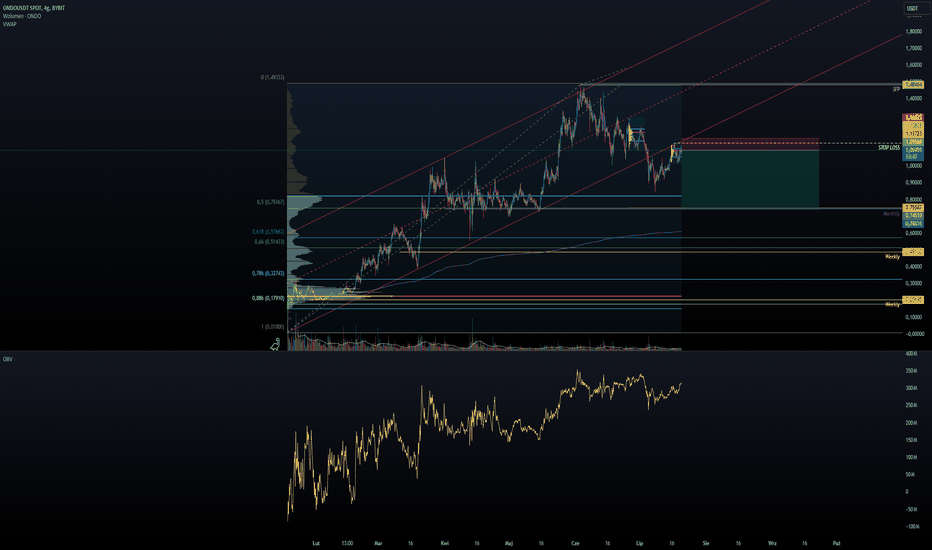Screen dimensions: 932x550
Task: Click the Maj month on time axis
Action: pyautogui.click(x=509, y=543)
